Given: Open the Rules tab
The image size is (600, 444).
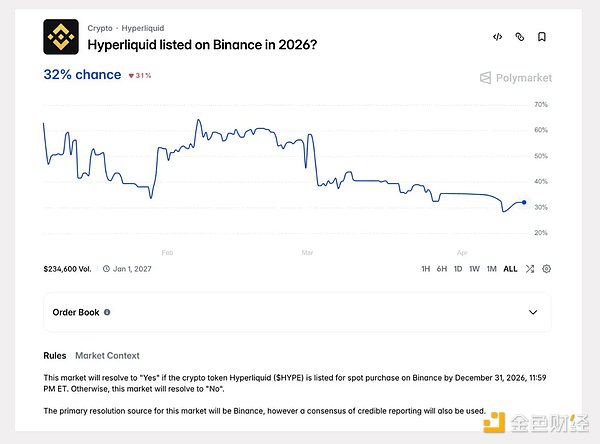Looking at the screenshot, I should tap(55, 355).
